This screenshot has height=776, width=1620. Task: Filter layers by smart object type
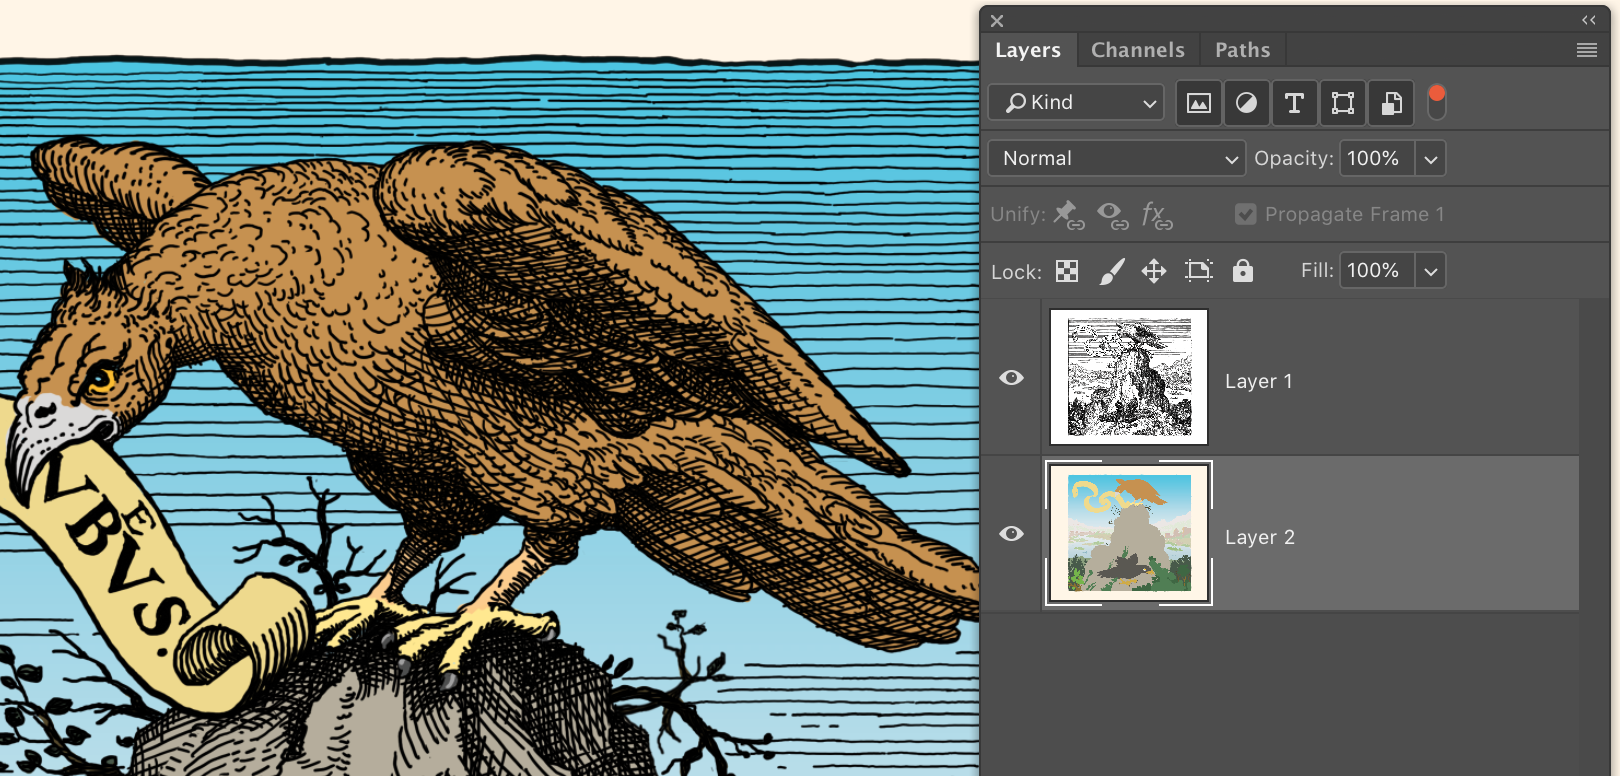pyautogui.click(x=1391, y=103)
